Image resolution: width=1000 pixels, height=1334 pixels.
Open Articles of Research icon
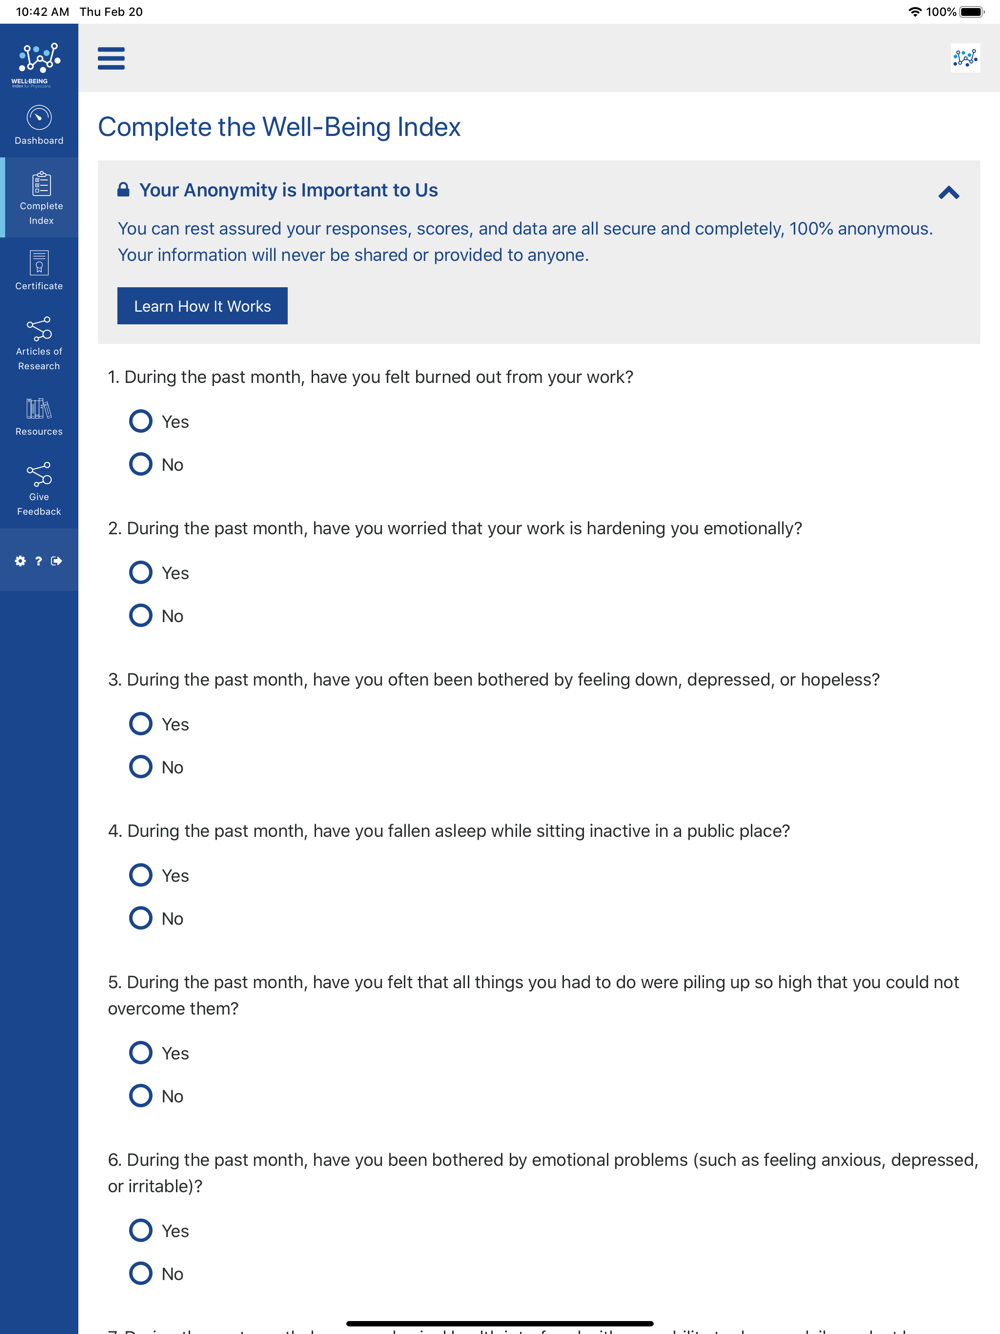pos(39,328)
